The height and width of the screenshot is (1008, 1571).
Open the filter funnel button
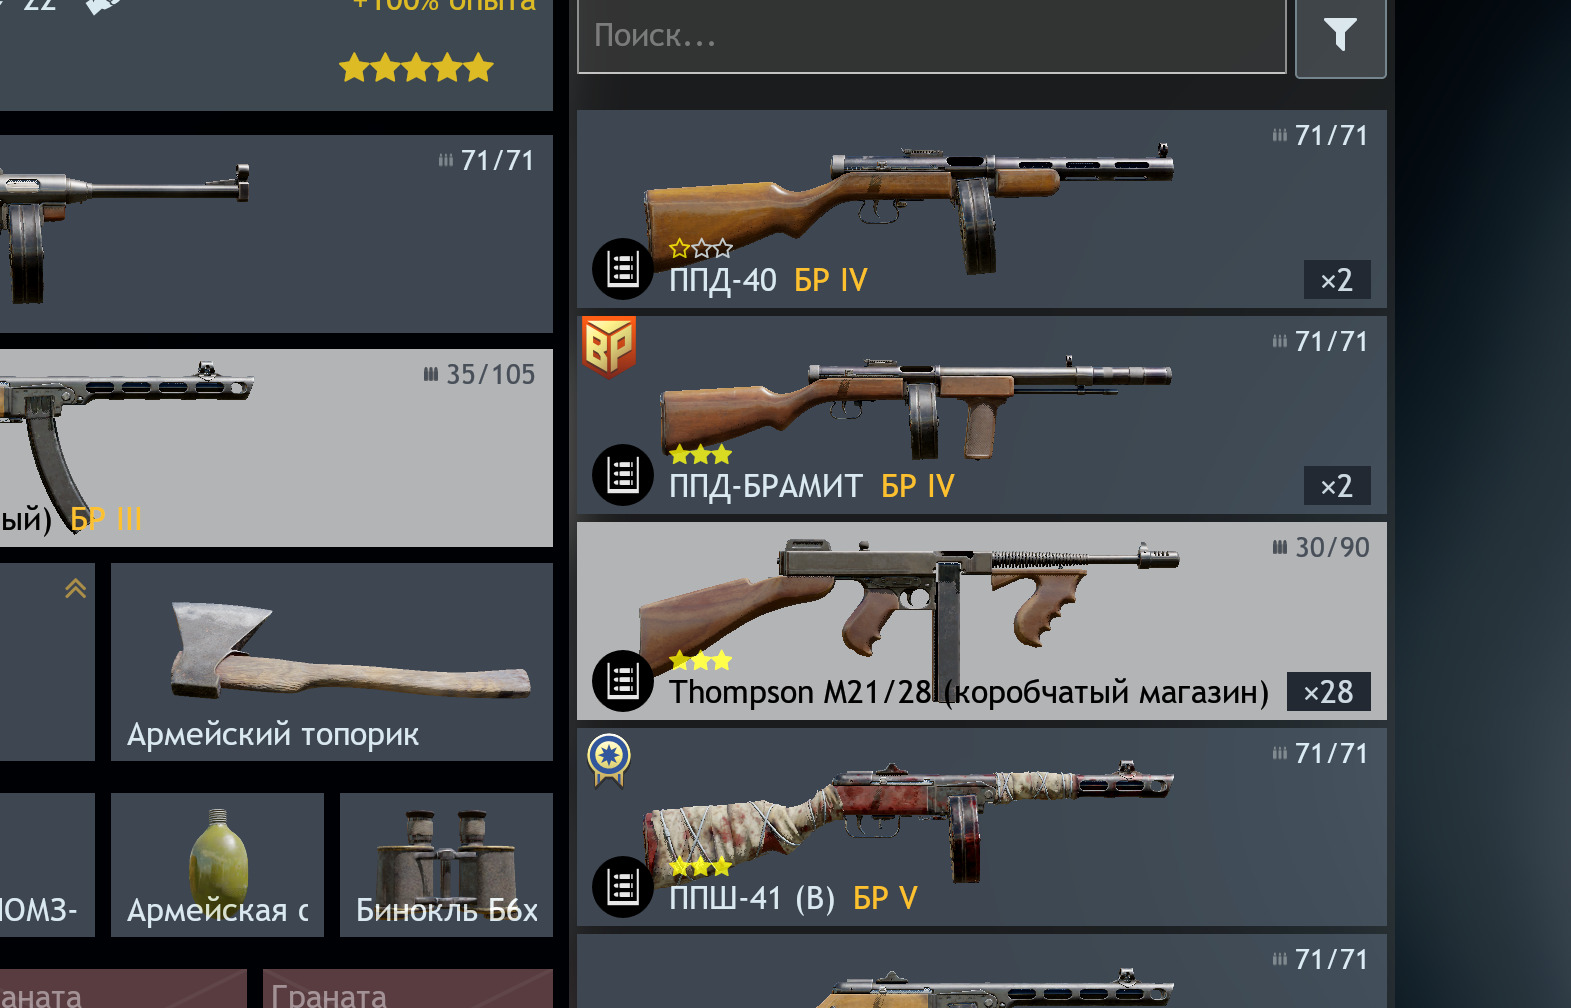click(1340, 37)
